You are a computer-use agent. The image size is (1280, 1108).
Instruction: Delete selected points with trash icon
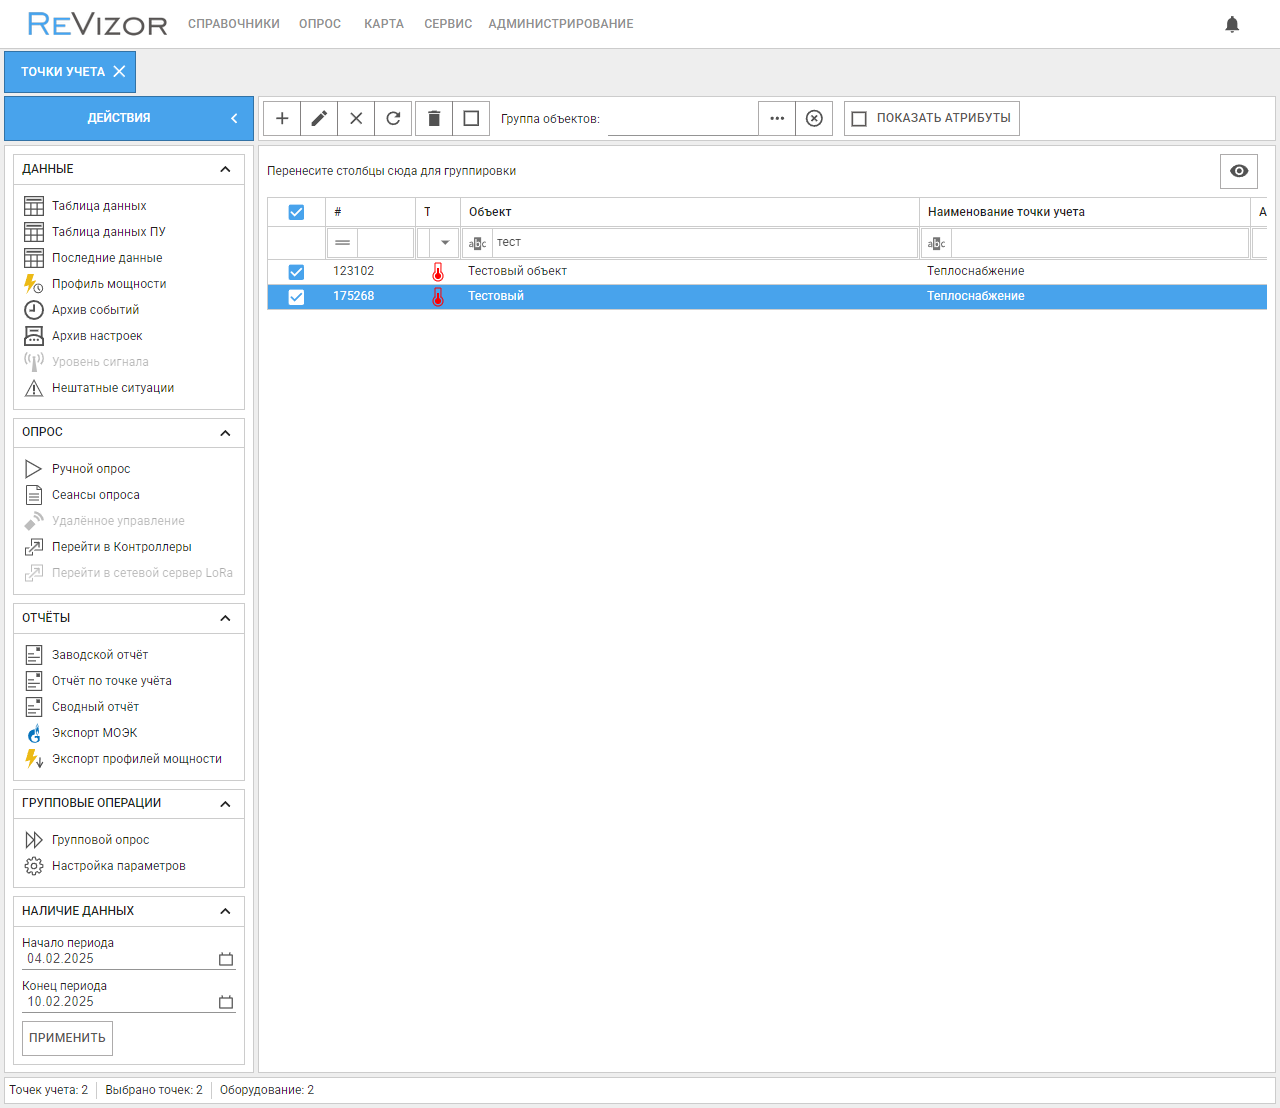pyautogui.click(x=434, y=118)
